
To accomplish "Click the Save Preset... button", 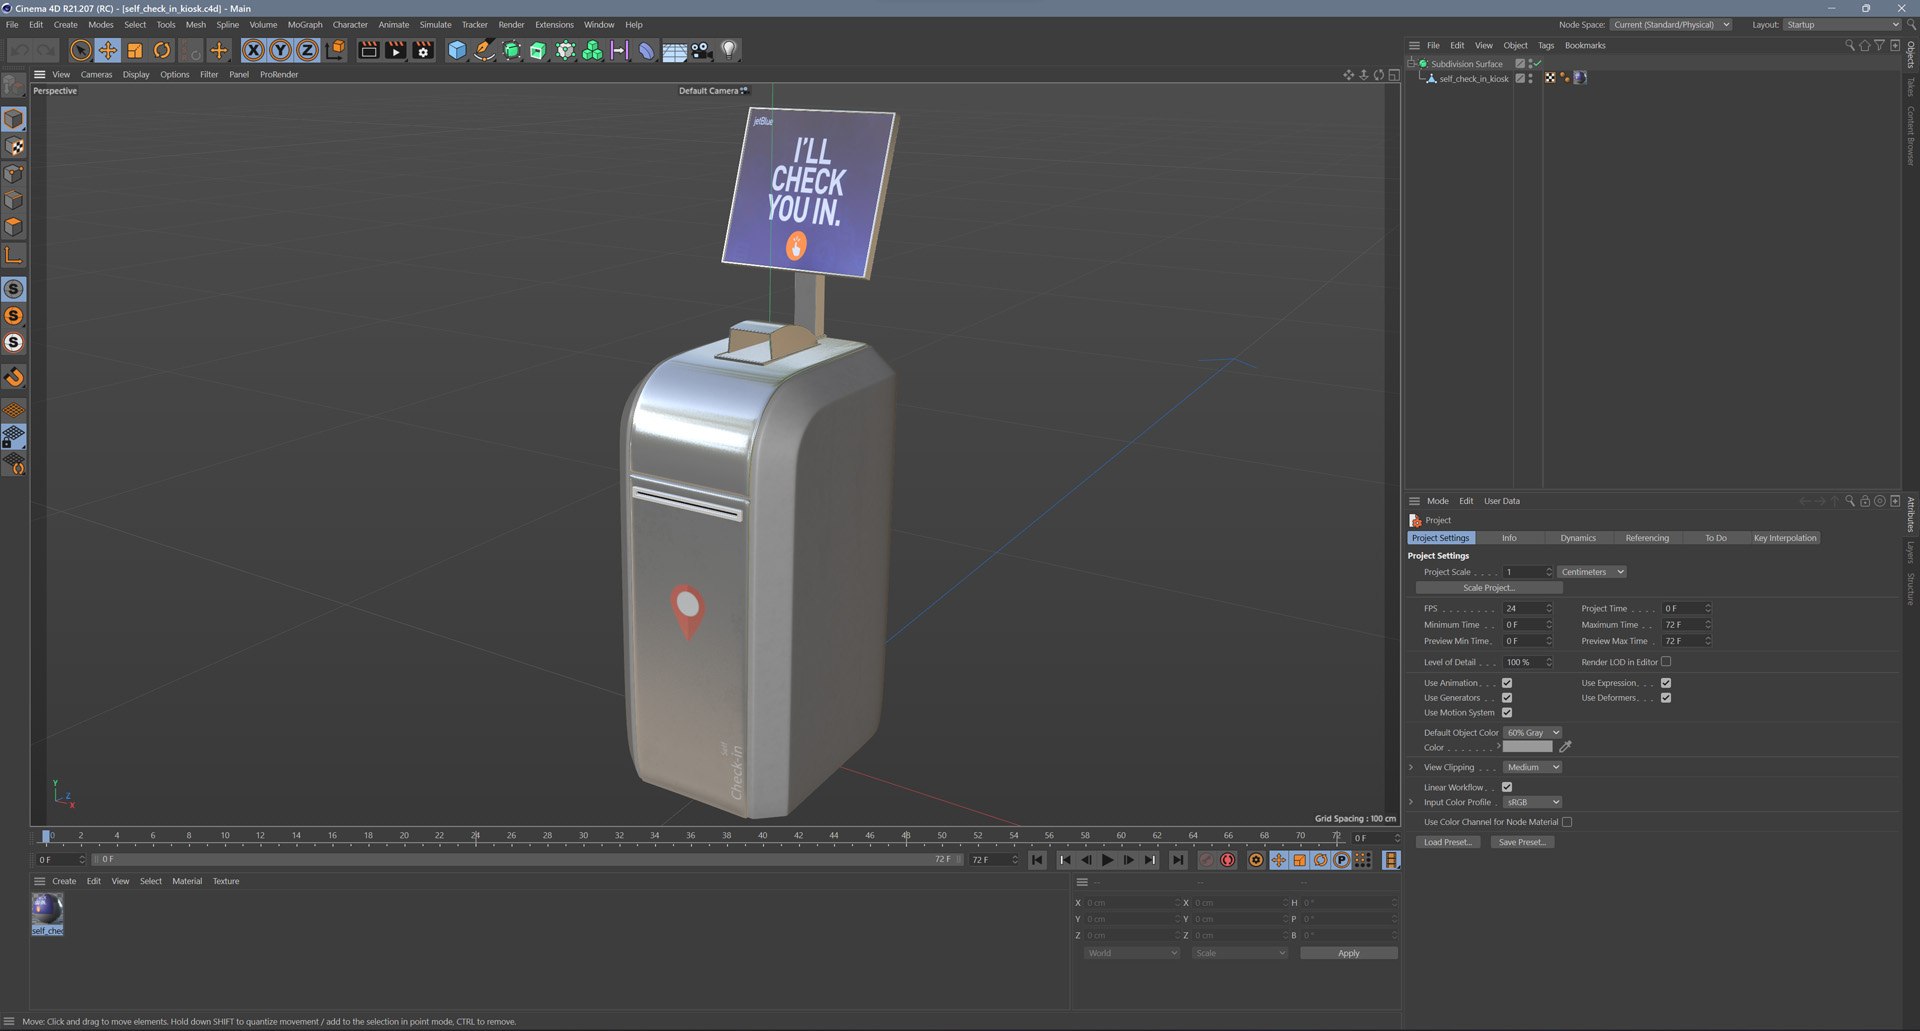I will 1522,842.
